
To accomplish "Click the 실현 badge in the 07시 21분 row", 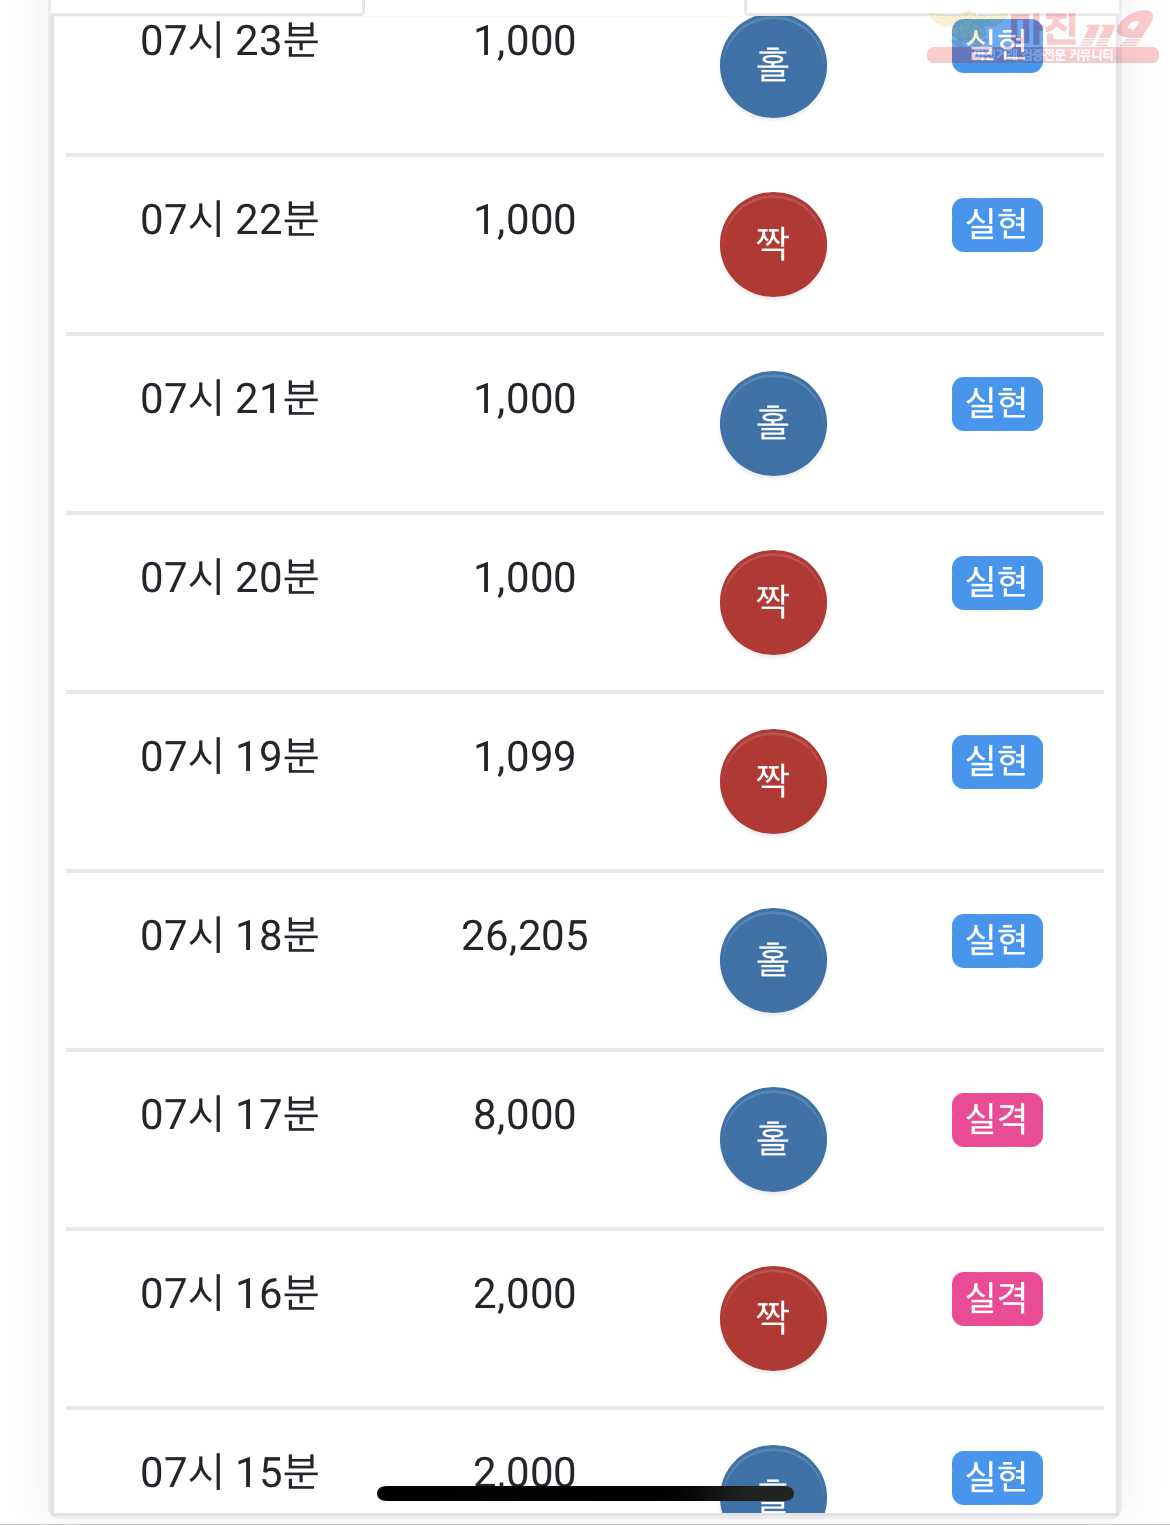I will 997,404.
